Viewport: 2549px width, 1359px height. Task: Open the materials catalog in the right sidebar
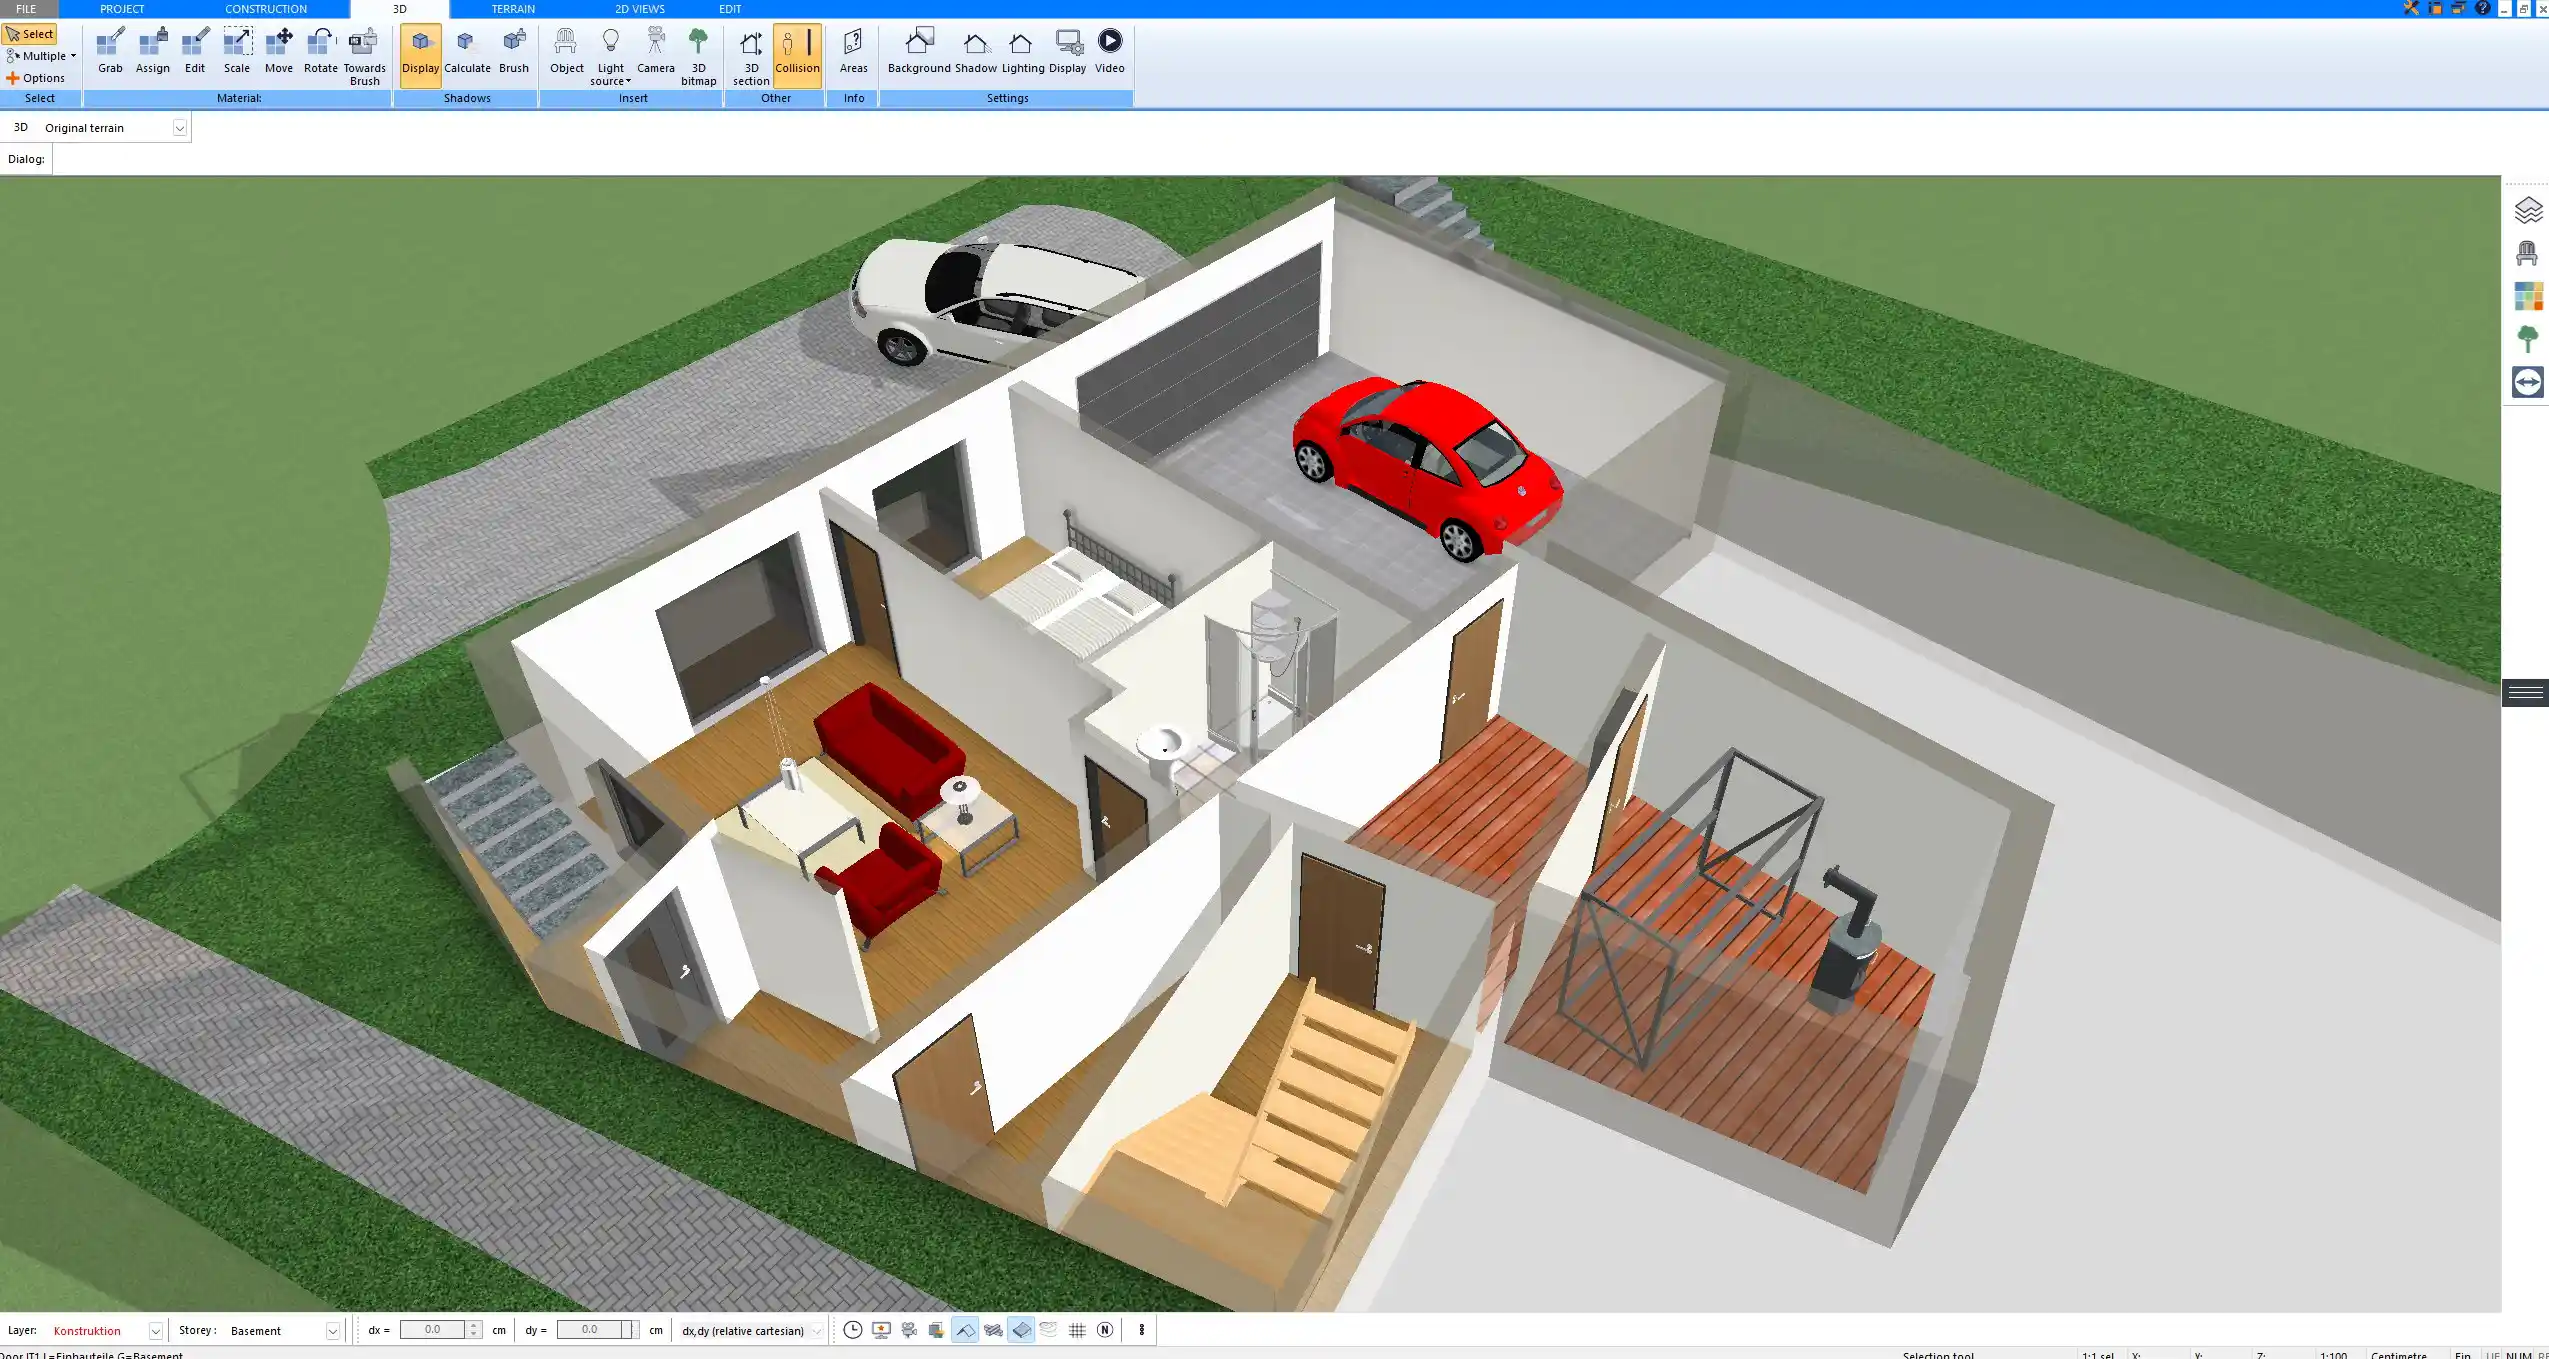pos(2529,294)
